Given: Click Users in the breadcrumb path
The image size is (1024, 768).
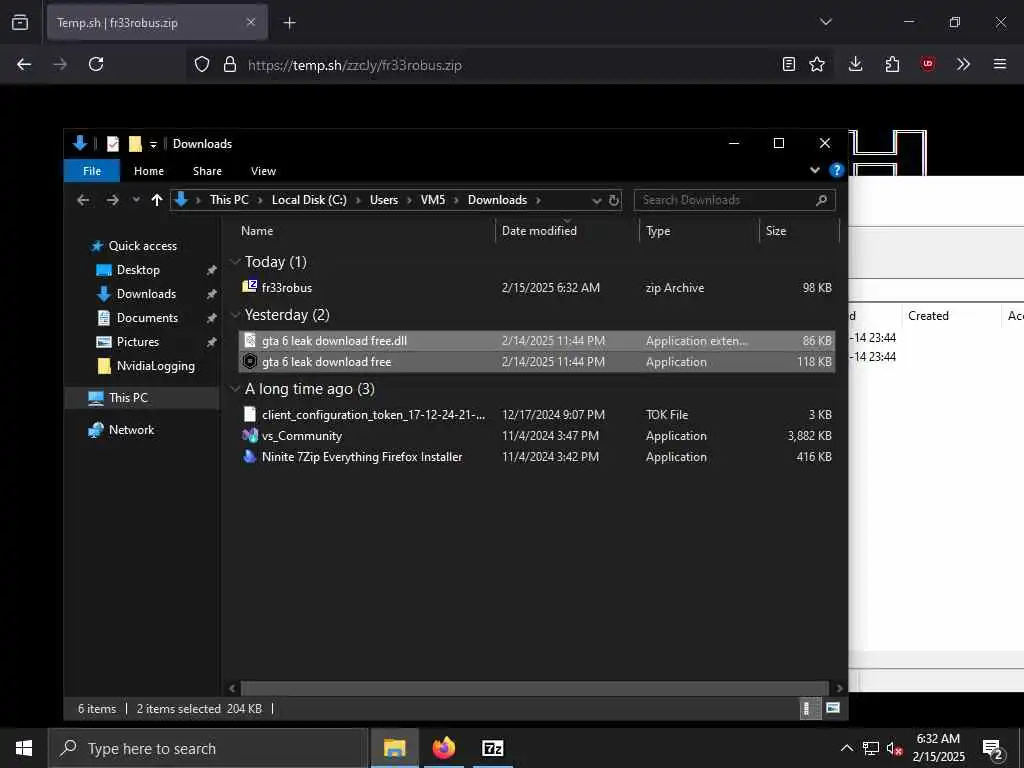Looking at the screenshot, I should [x=383, y=200].
